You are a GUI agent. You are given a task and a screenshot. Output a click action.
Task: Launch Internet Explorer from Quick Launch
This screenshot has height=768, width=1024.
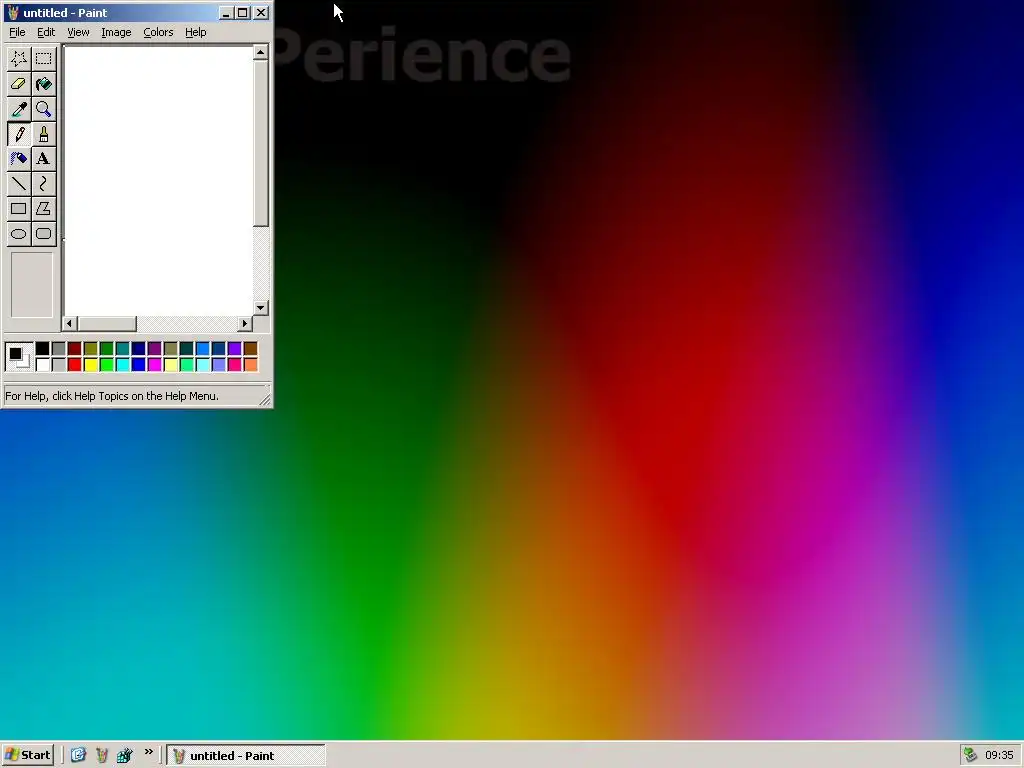(x=78, y=755)
